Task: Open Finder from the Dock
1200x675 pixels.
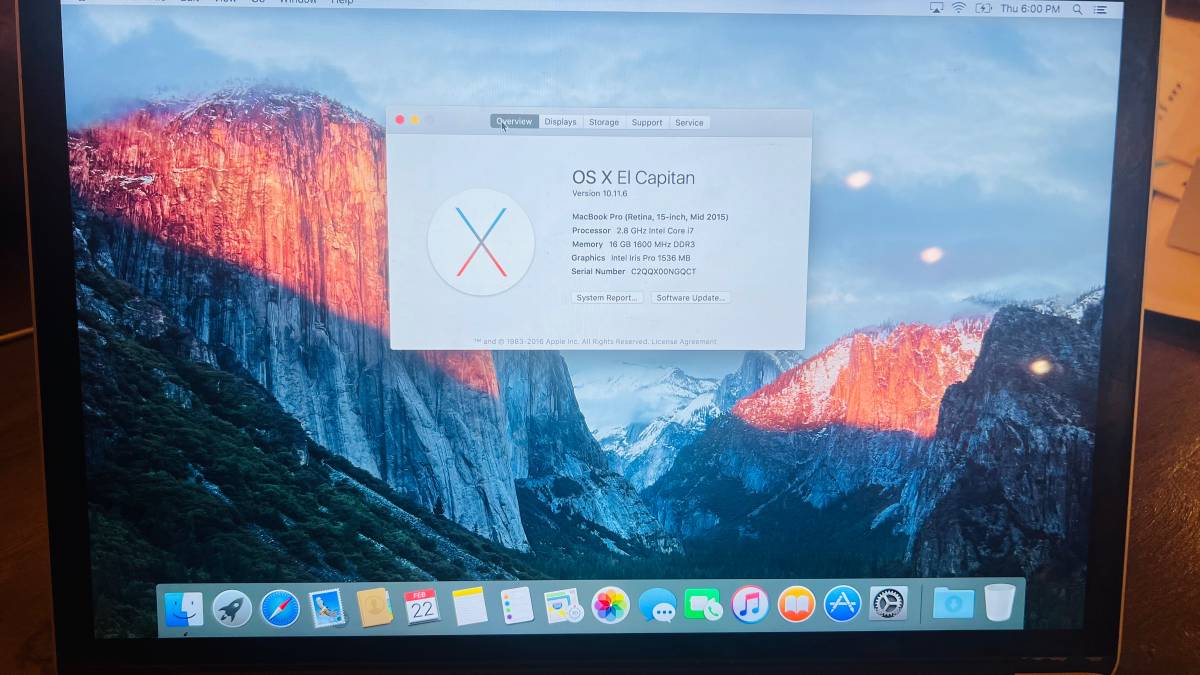Action: (x=184, y=609)
